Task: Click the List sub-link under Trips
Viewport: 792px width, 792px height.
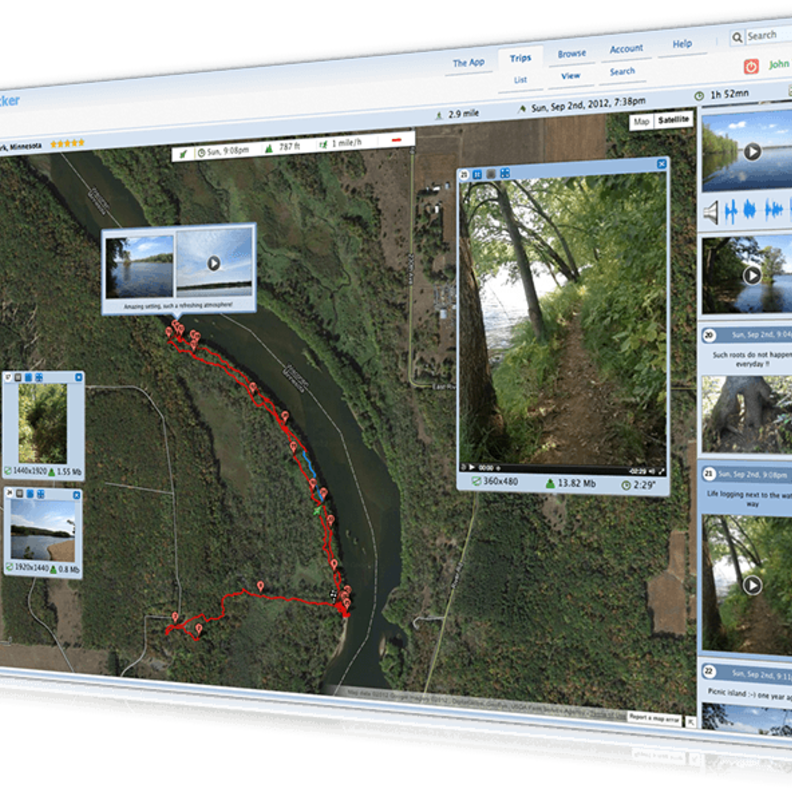Action: click(x=520, y=79)
